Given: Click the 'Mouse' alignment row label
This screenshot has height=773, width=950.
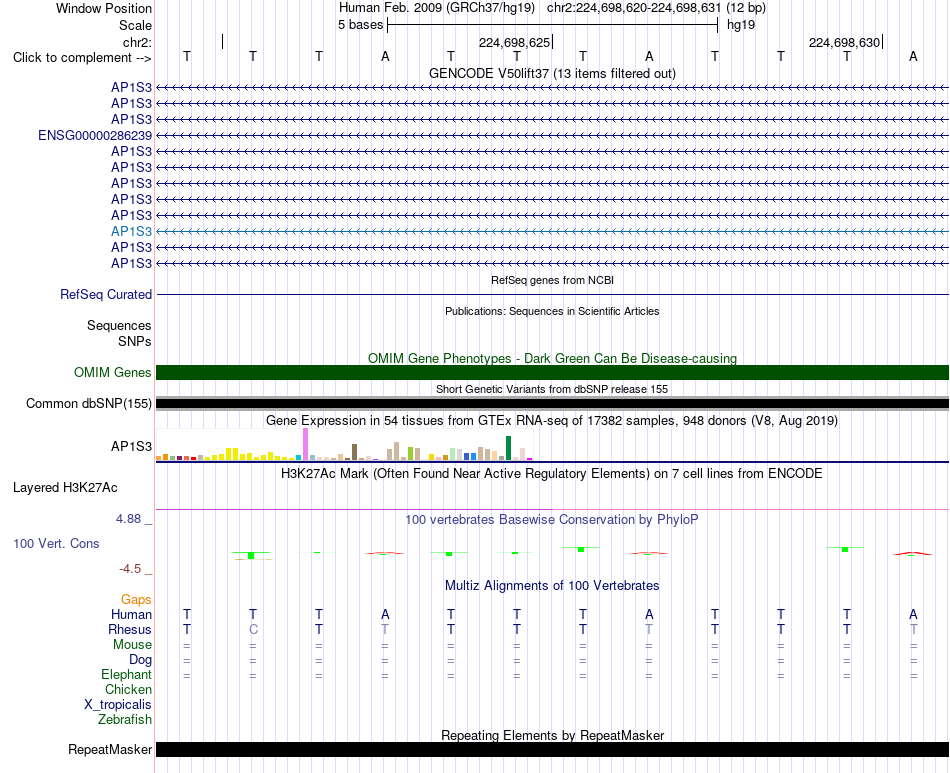Looking at the screenshot, I should point(132,645).
